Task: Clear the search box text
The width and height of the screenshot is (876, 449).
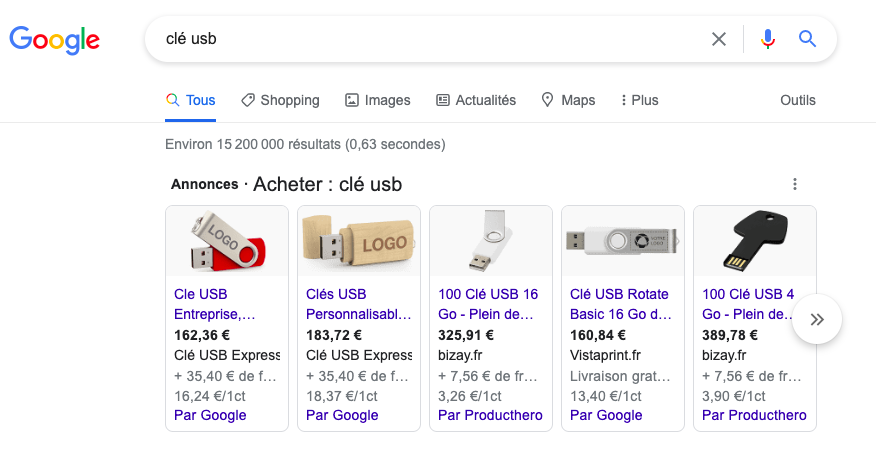Action: pyautogui.click(x=718, y=40)
